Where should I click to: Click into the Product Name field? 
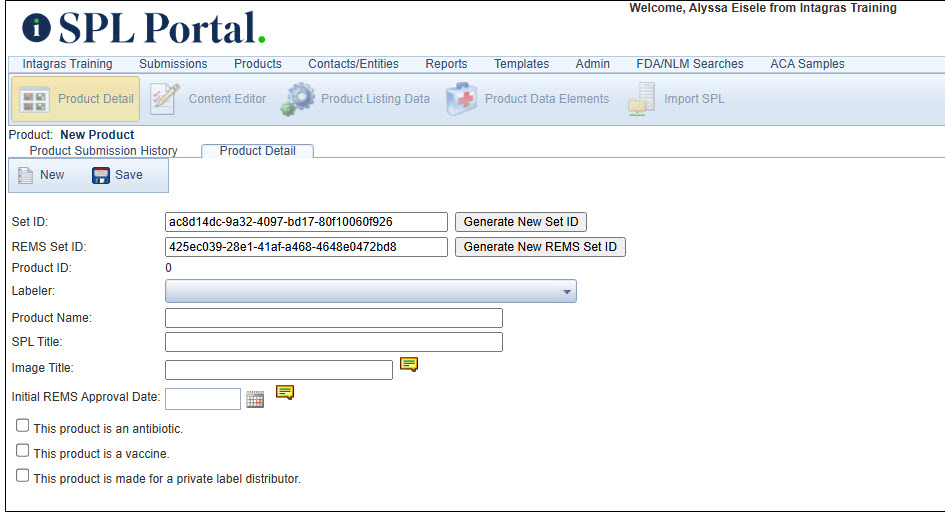[334, 318]
